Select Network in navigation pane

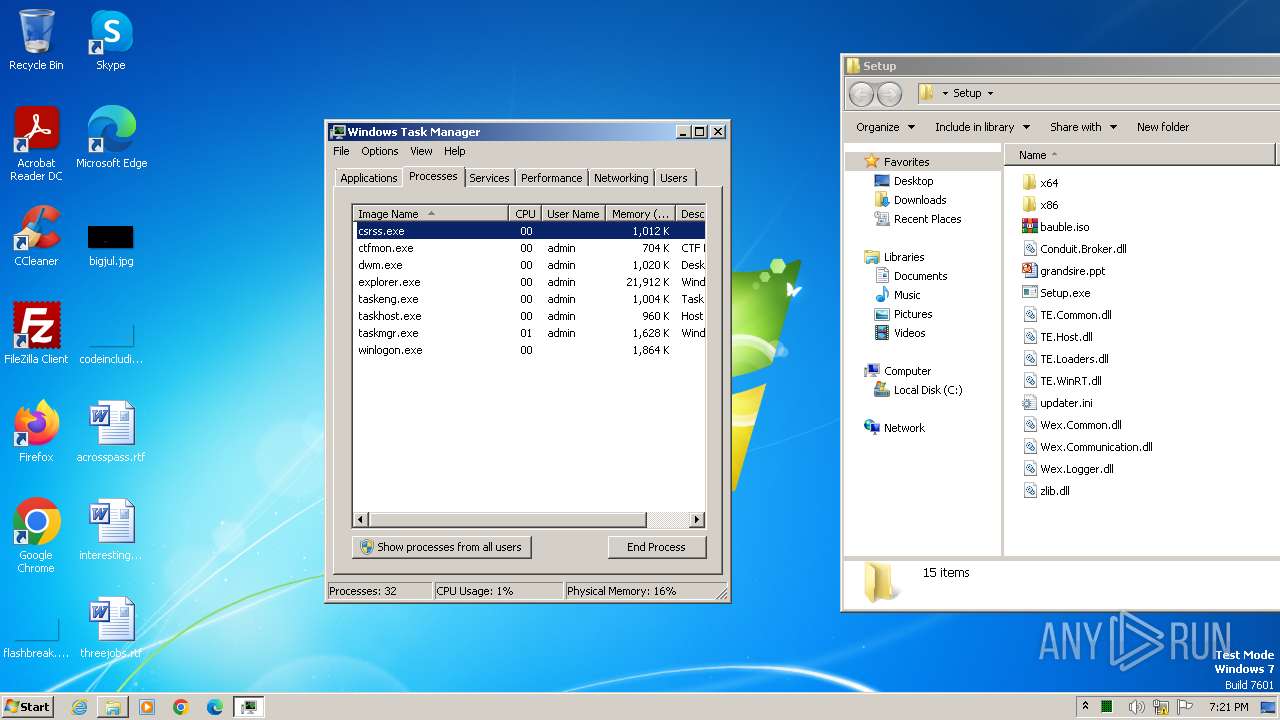(x=904, y=428)
